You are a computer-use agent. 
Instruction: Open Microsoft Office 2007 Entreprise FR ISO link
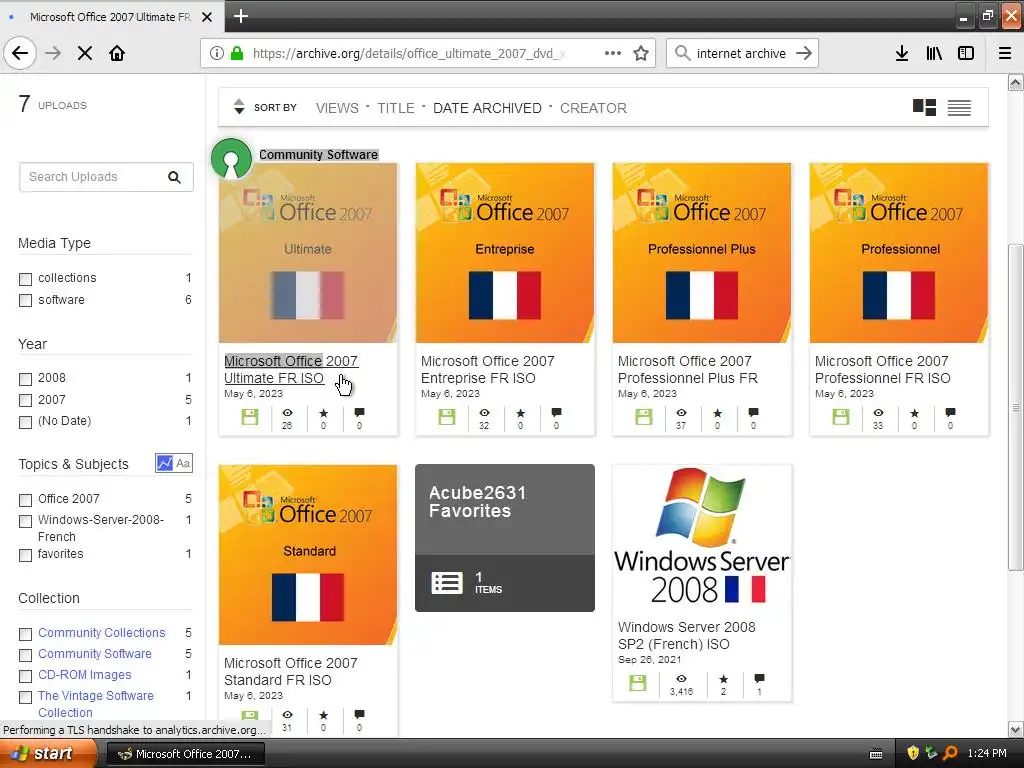(x=487, y=370)
